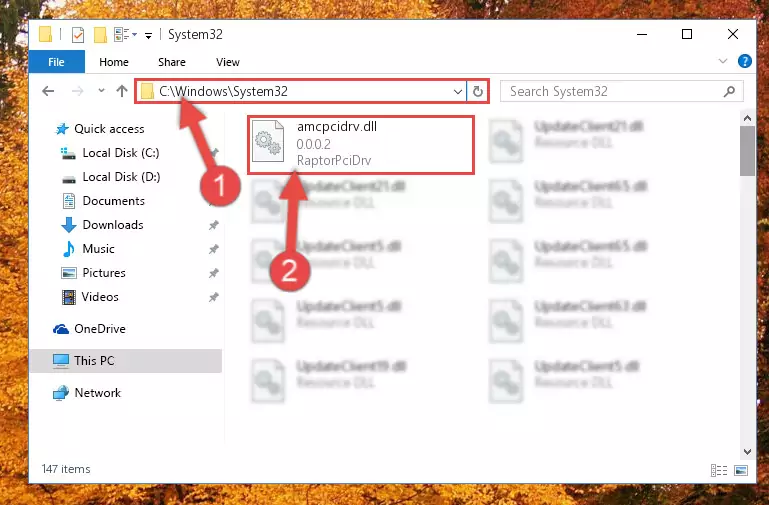Open the address bar history dropdown
This screenshot has width=769, height=505.
(458, 92)
